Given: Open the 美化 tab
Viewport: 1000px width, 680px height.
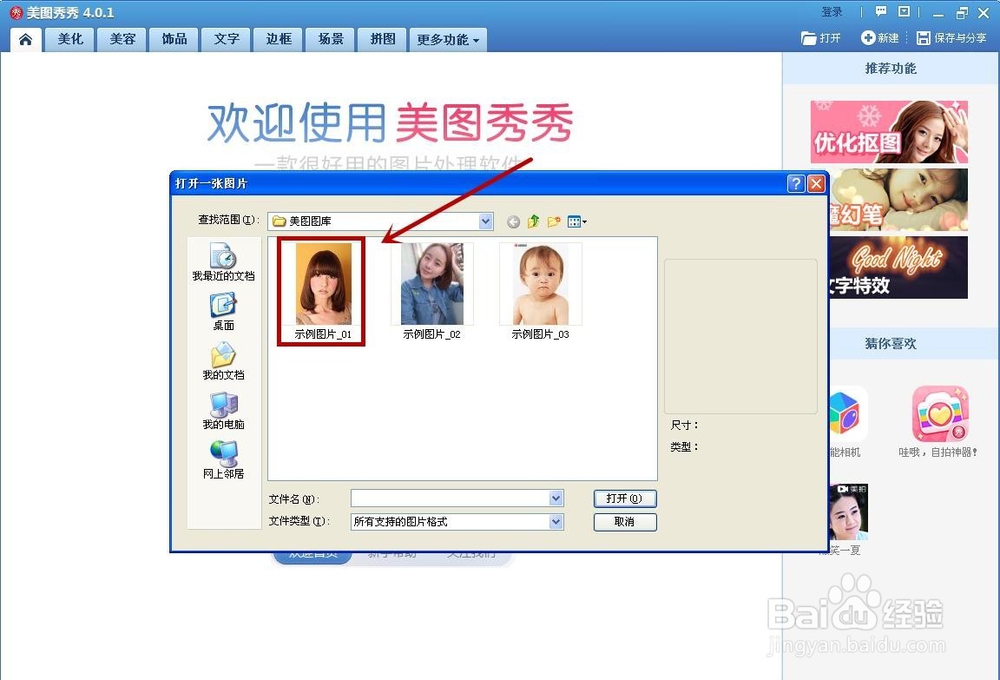Looking at the screenshot, I should (x=70, y=39).
